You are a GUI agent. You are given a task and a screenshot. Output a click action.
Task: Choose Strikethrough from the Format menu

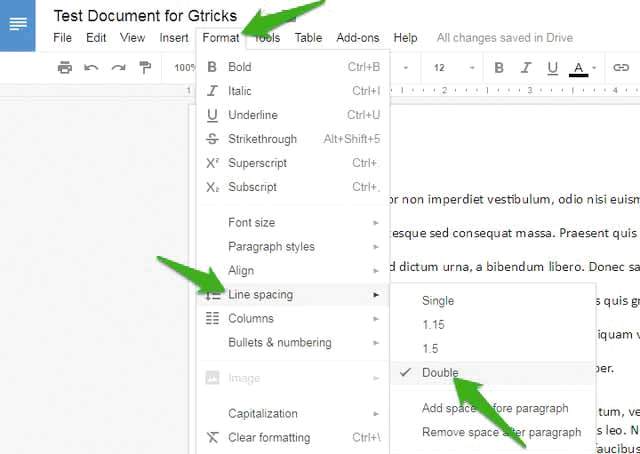point(262,140)
